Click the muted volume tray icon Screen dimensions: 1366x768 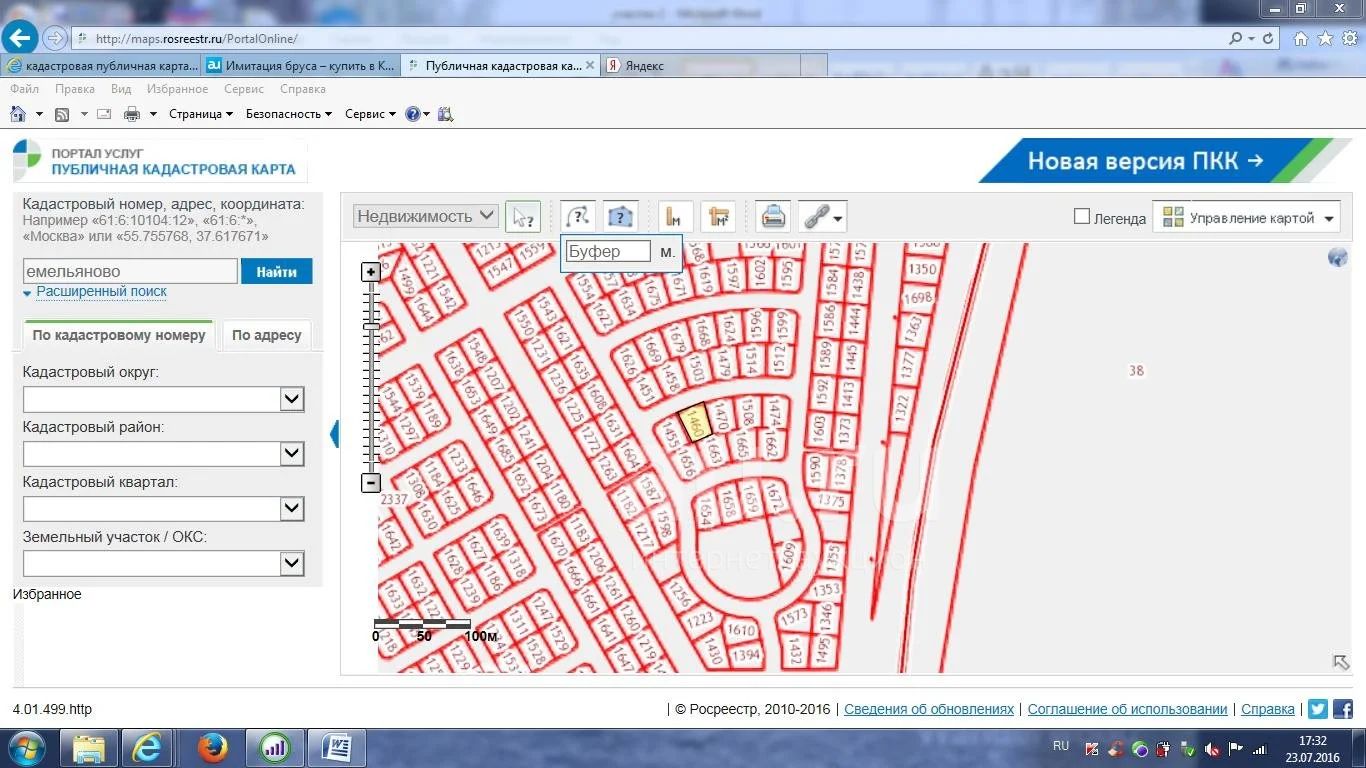point(1212,749)
